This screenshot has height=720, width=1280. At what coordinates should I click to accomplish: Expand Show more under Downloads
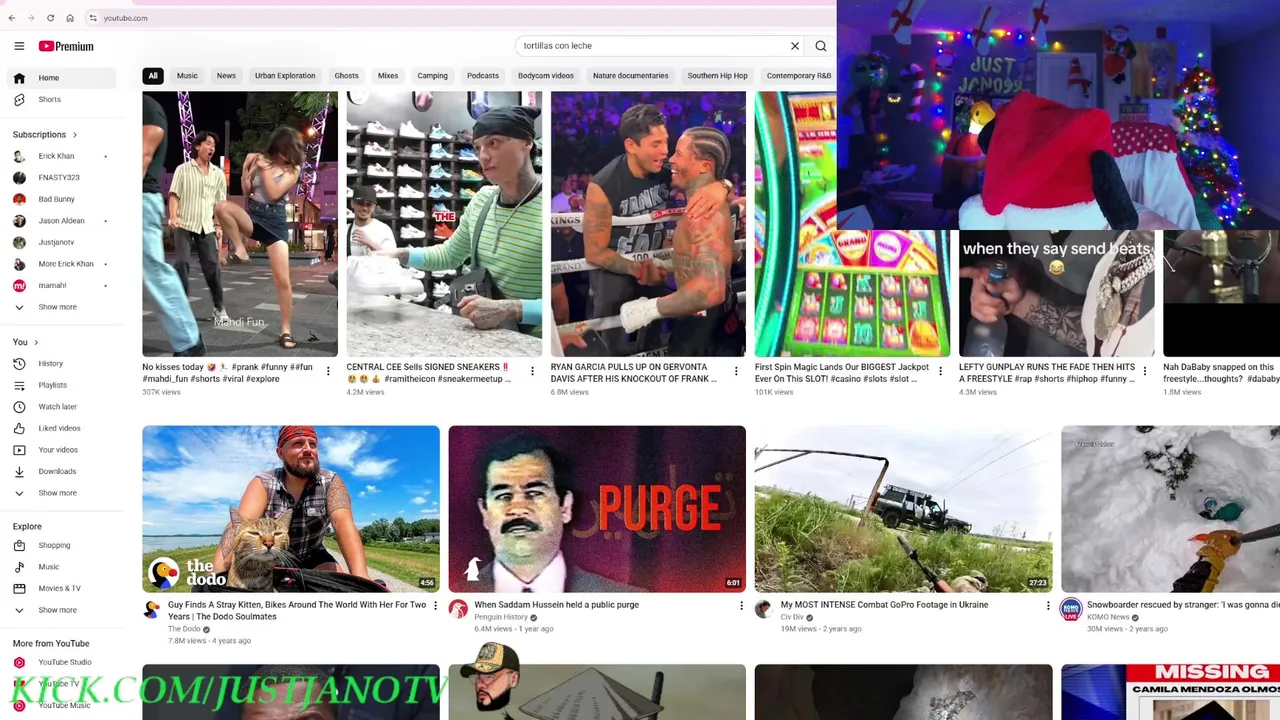pyautogui.click(x=62, y=493)
